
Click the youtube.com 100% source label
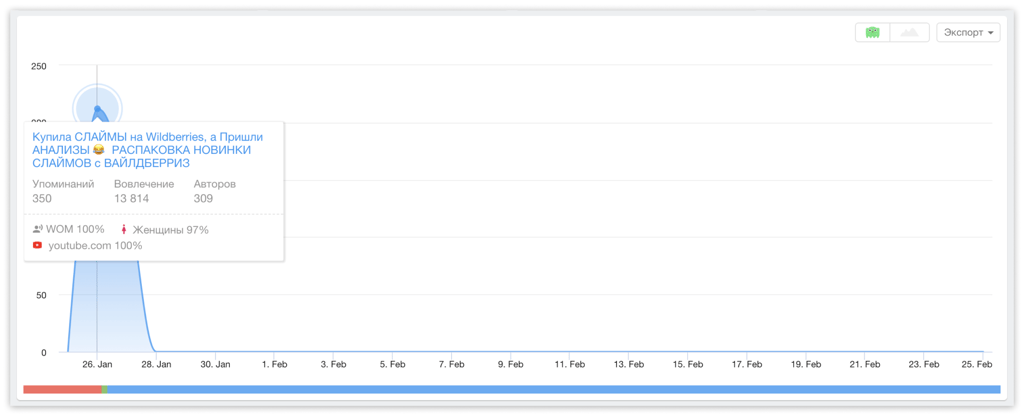tap(95, 245)
